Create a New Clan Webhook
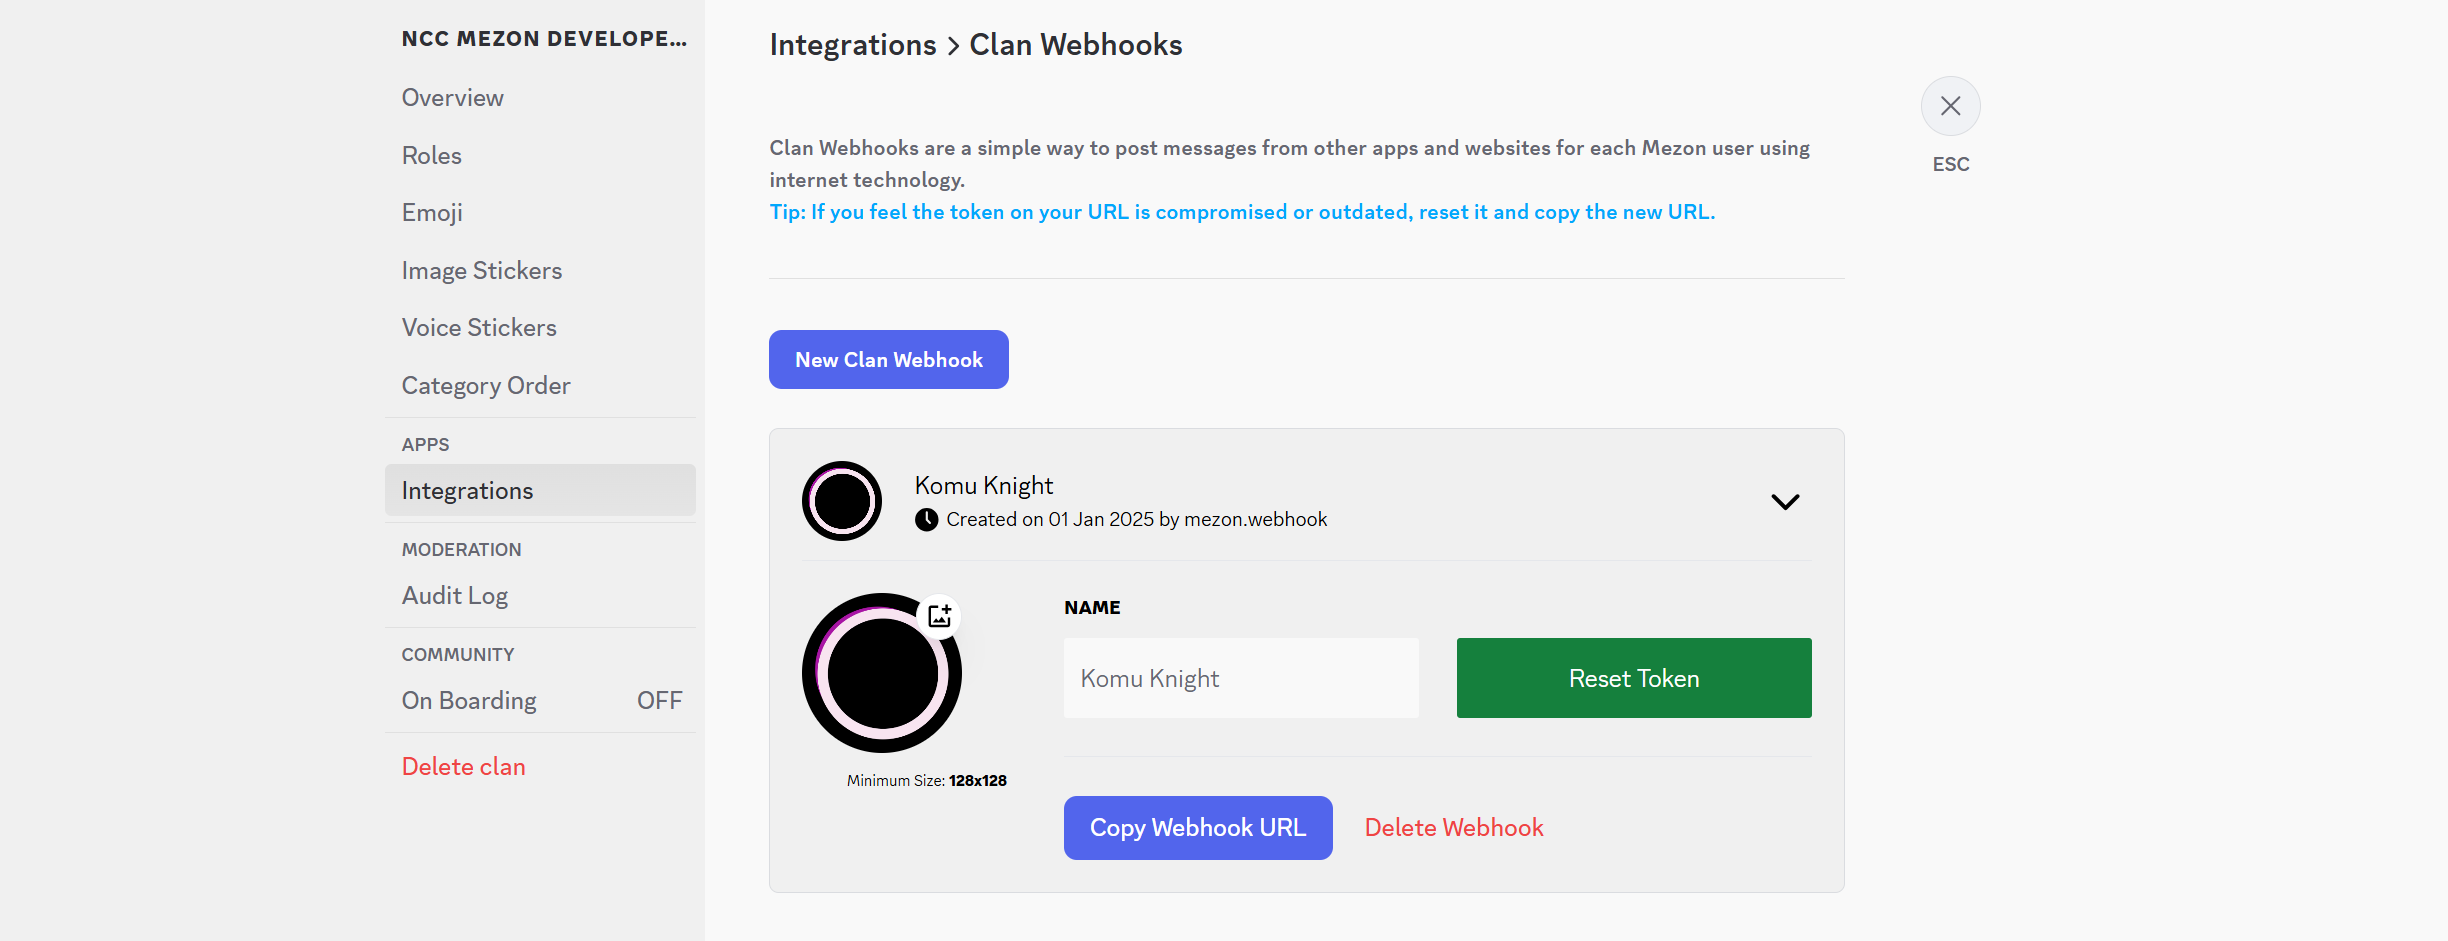This screenshot has height=941, width=2448. (x=888, y=360)
